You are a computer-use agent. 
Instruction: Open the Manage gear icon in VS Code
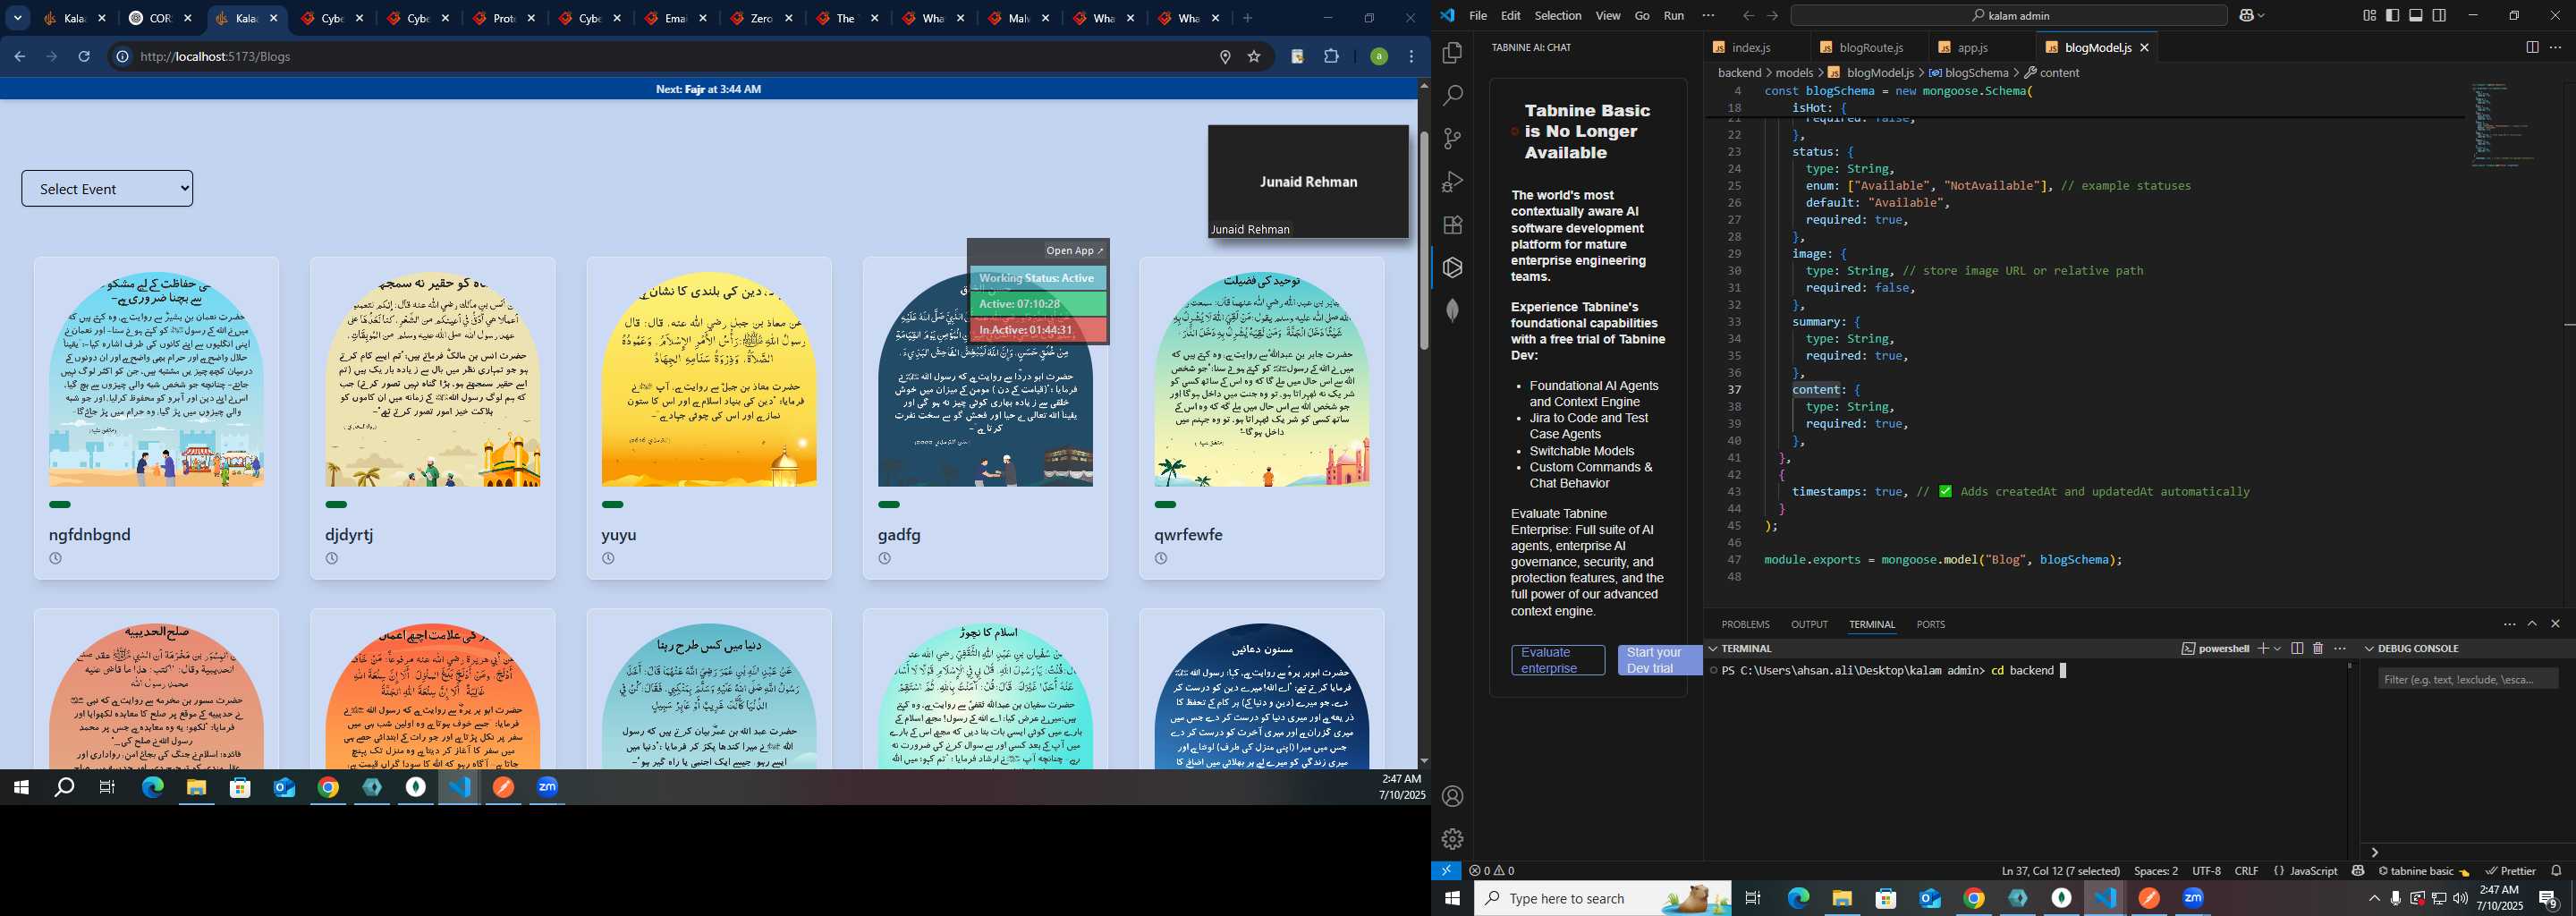[x=1452, y=839]
